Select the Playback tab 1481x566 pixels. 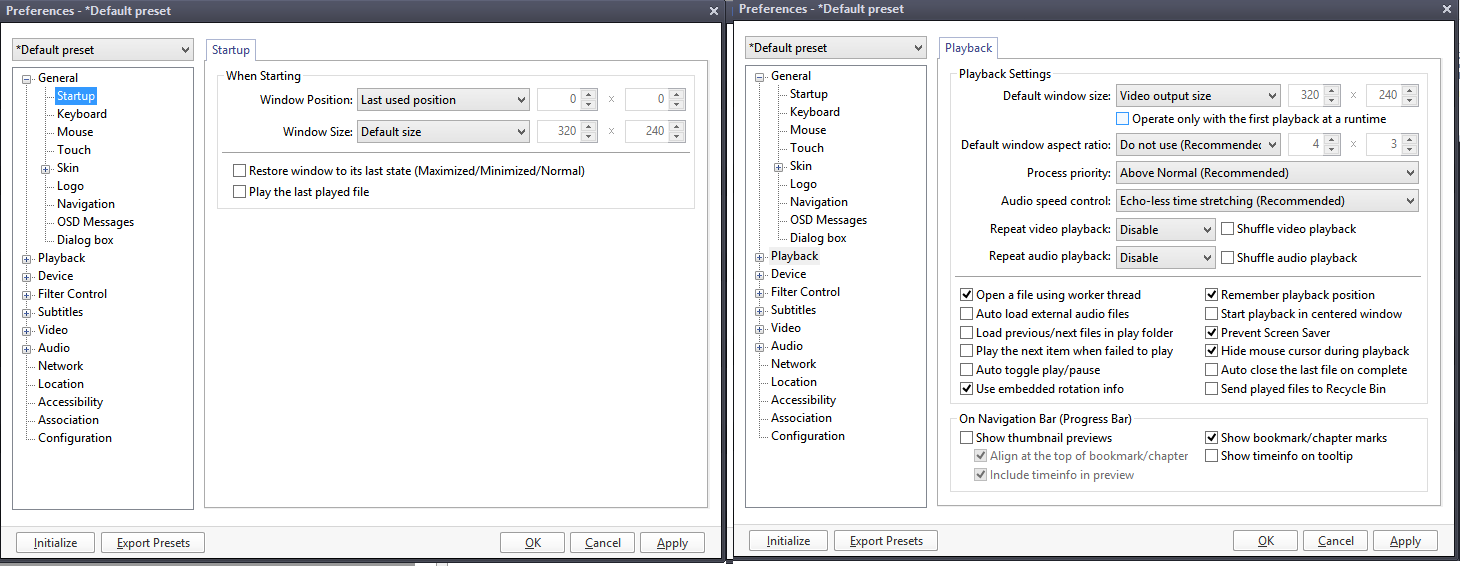click(968, 48)
